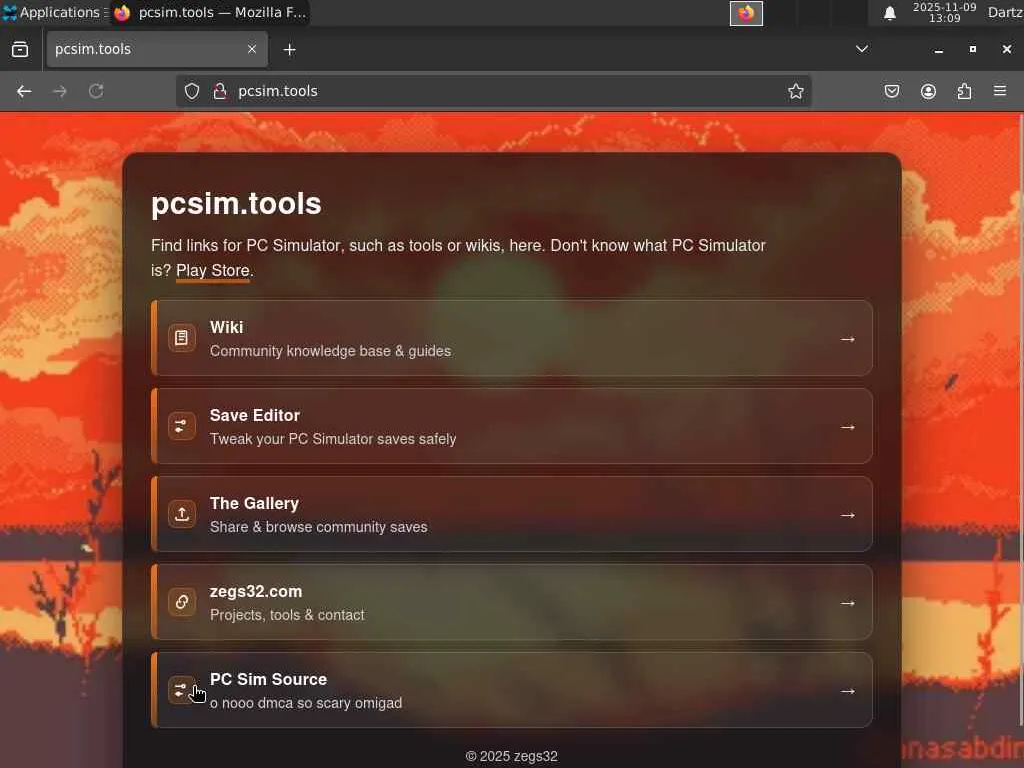1024x768 pixels.
Task: Open the Firefox extensions puzzle icon
Action: [x=965, y=91]
